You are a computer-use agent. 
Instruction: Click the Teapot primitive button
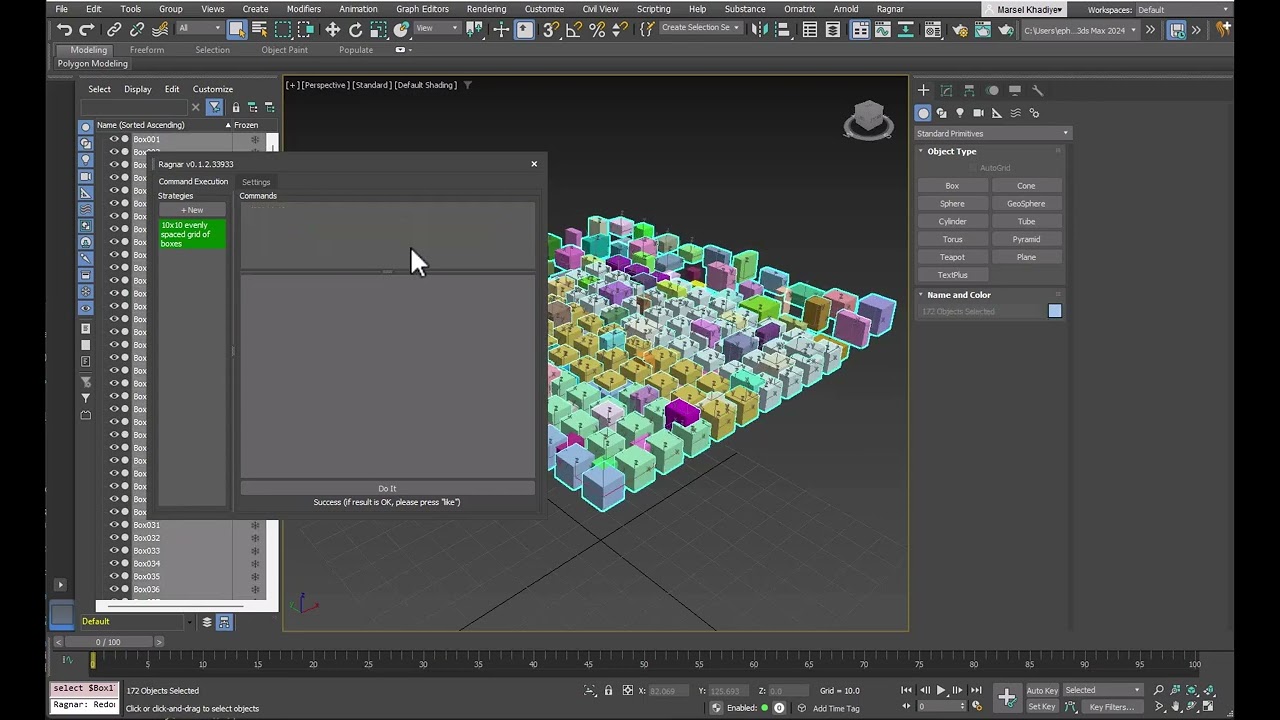tap(952, 257)
